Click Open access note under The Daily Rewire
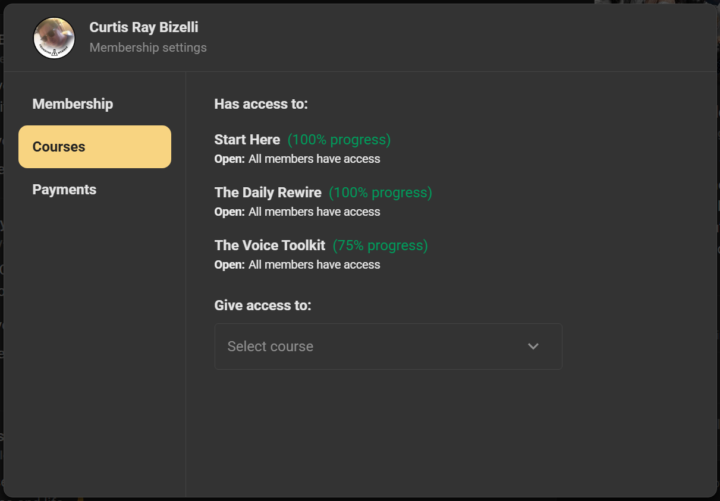720x501 pixels. (x=297, y=212)
